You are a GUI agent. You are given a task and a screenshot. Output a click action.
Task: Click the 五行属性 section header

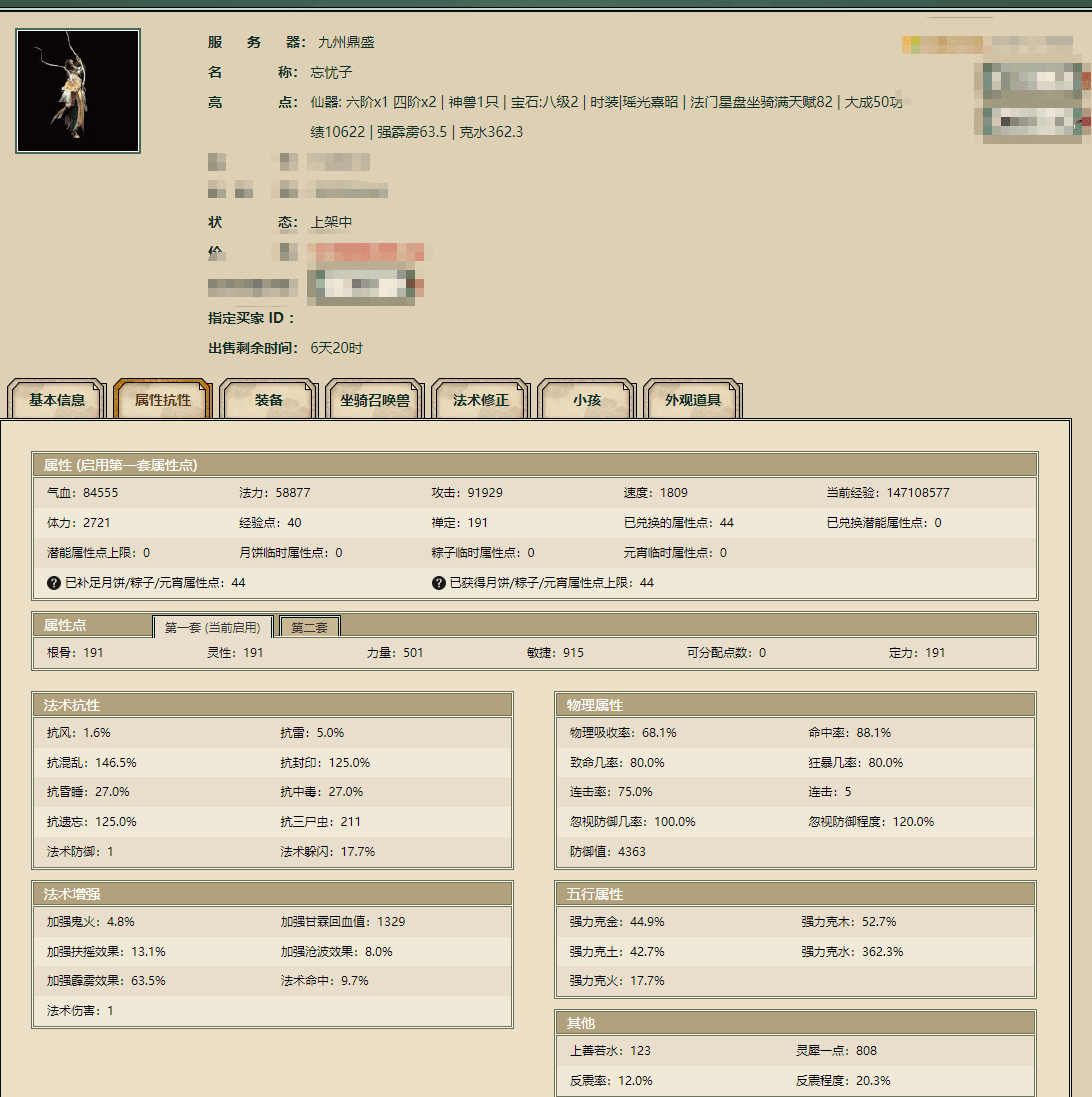795,894
